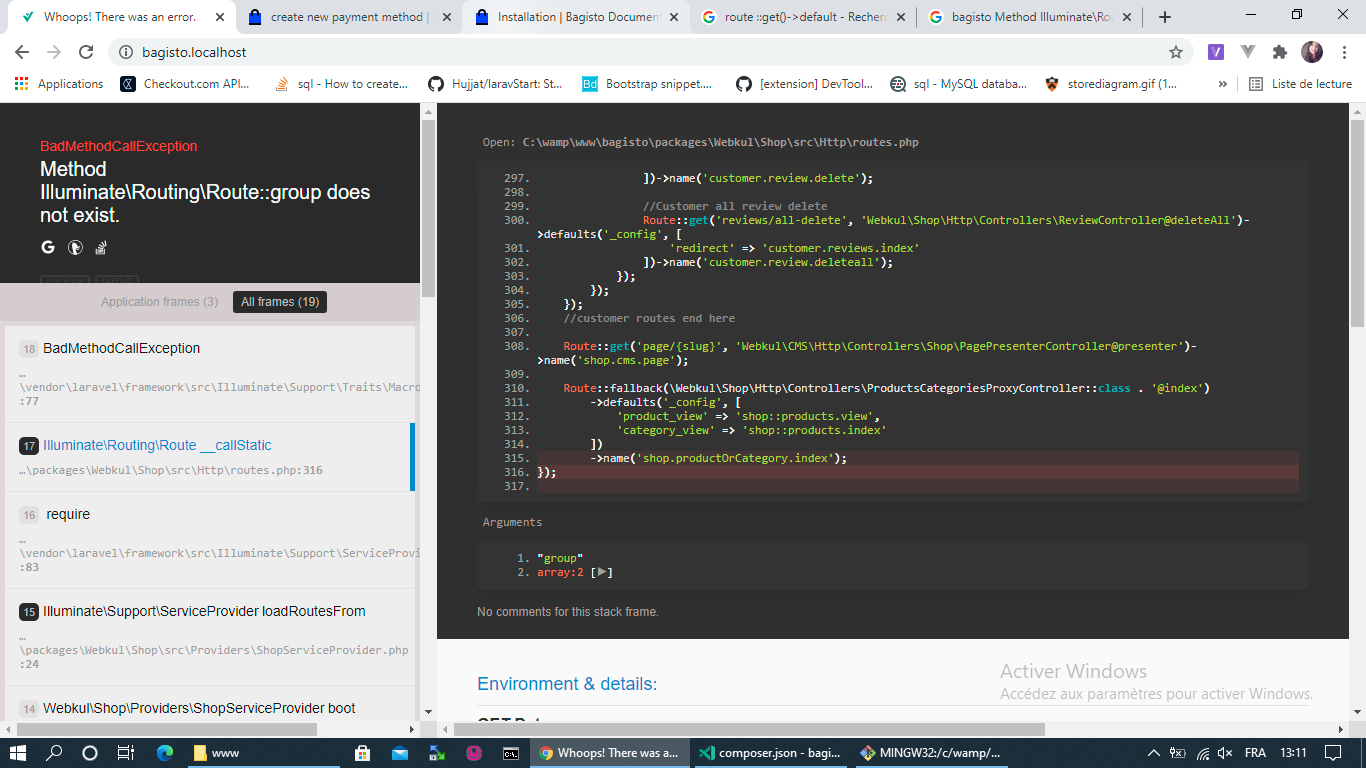
Task: Open the Windows notification center
Action: pos(1333,753)
